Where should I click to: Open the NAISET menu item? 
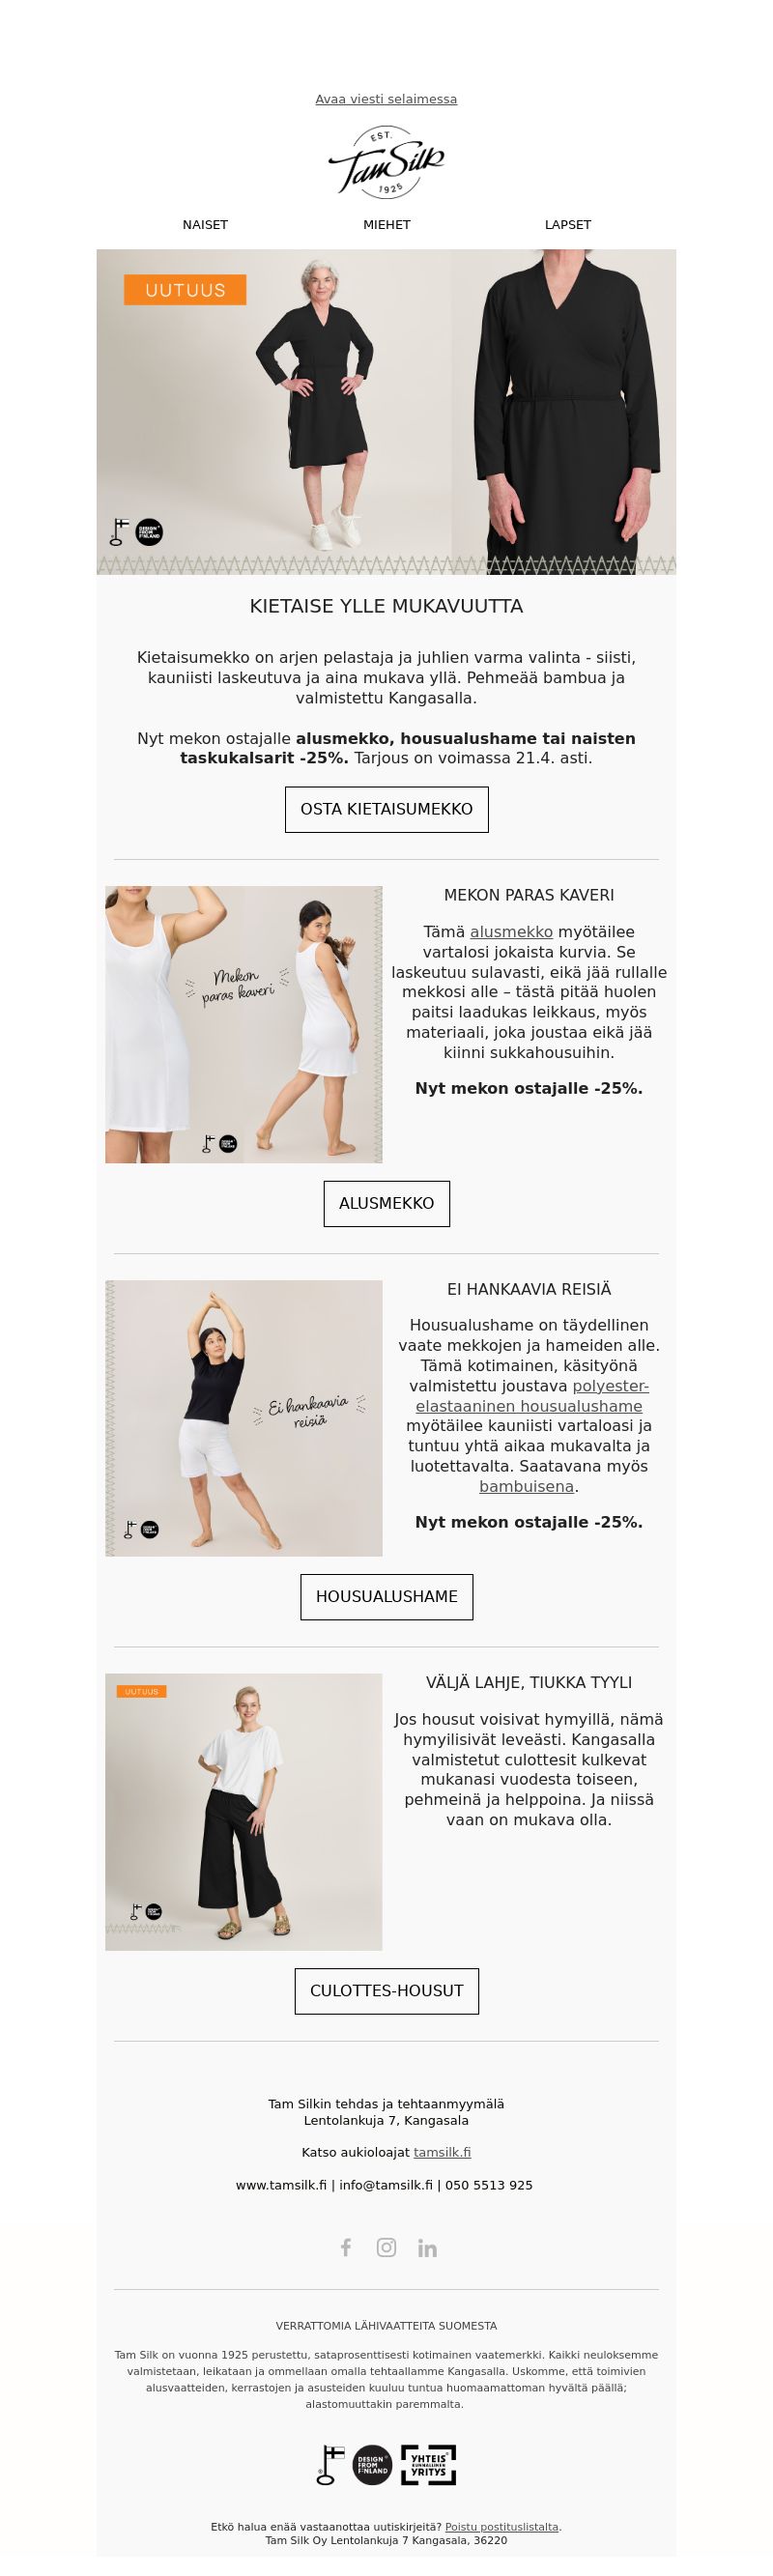pyautogui.click(x=205, y=225)
